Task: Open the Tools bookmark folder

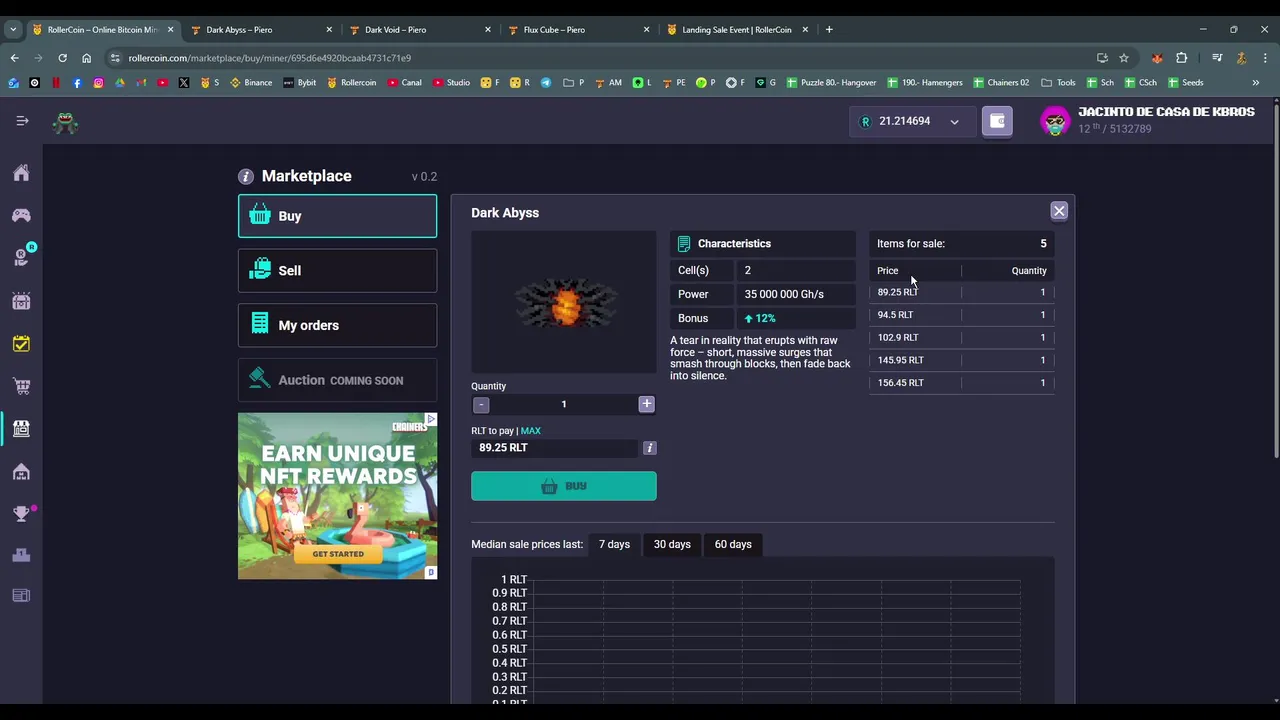Action: point(1058,83)
